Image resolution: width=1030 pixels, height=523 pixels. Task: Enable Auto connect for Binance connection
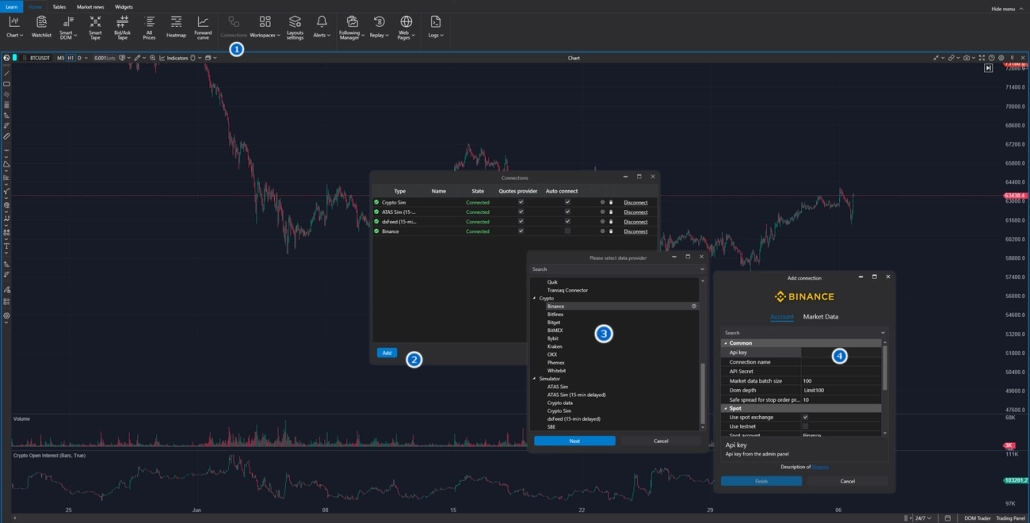point(568,231)
